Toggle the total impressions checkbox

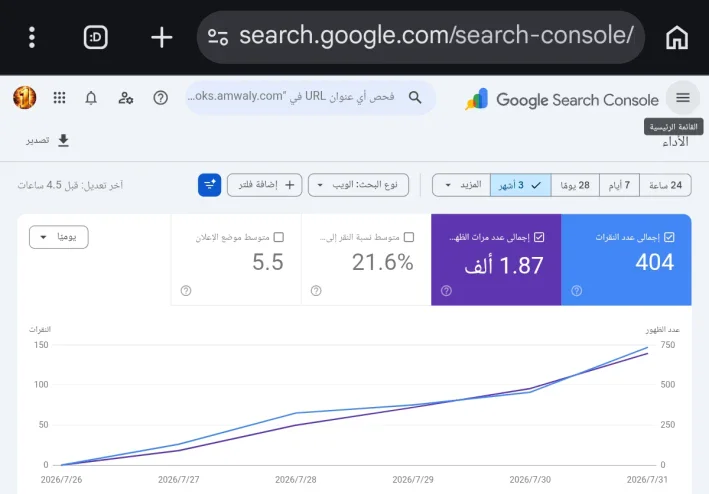539,237
